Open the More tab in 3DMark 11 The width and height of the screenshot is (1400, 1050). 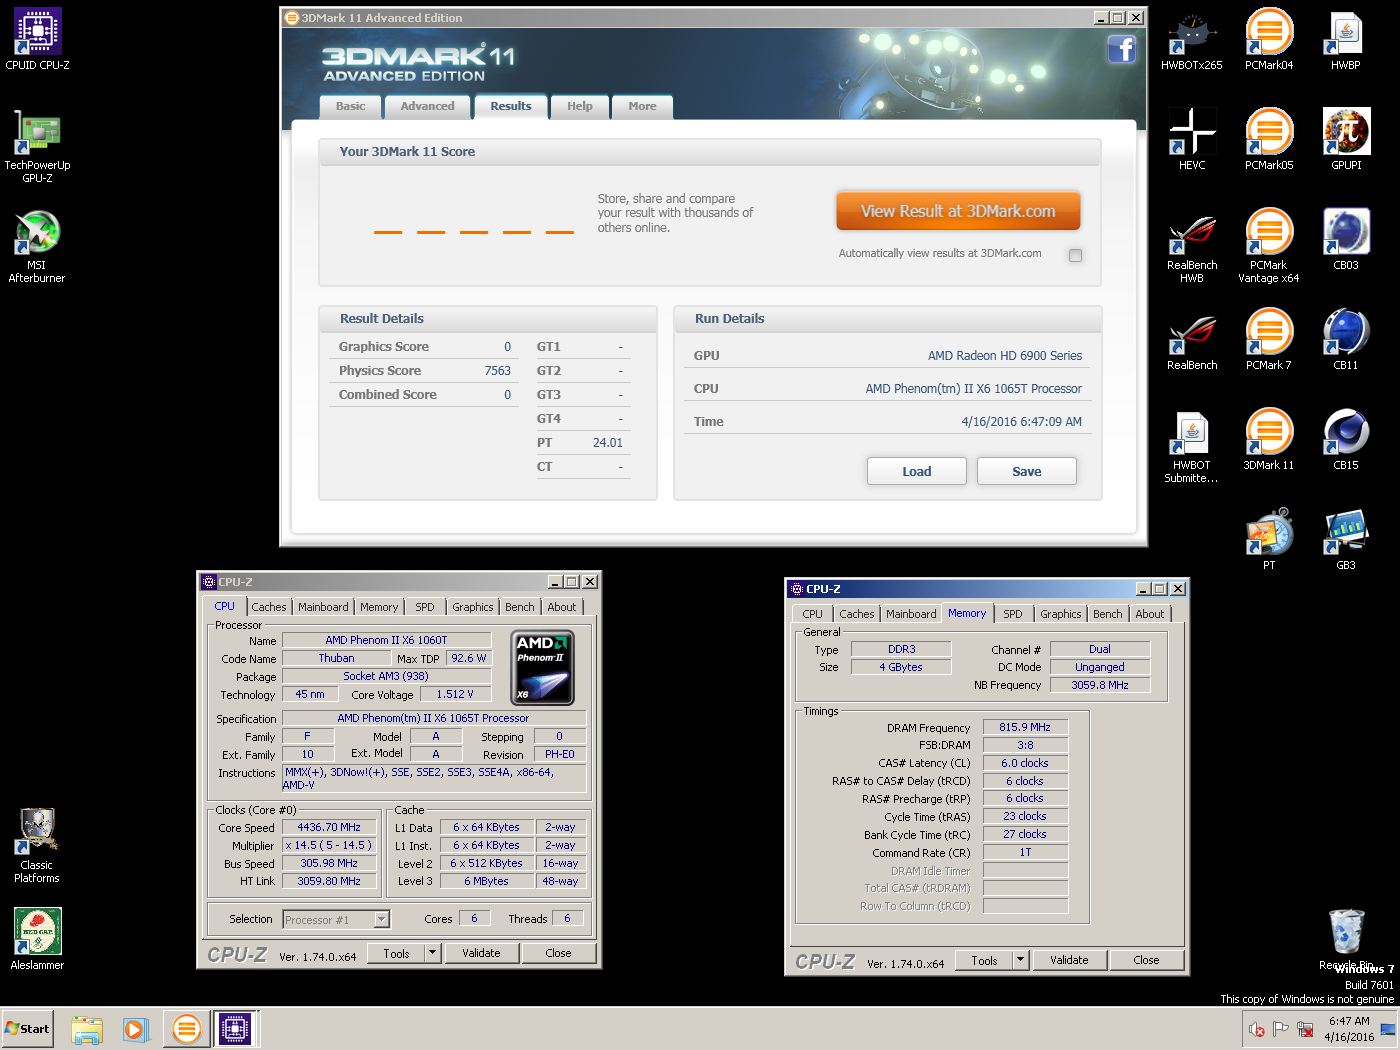(x=642, y=106)
